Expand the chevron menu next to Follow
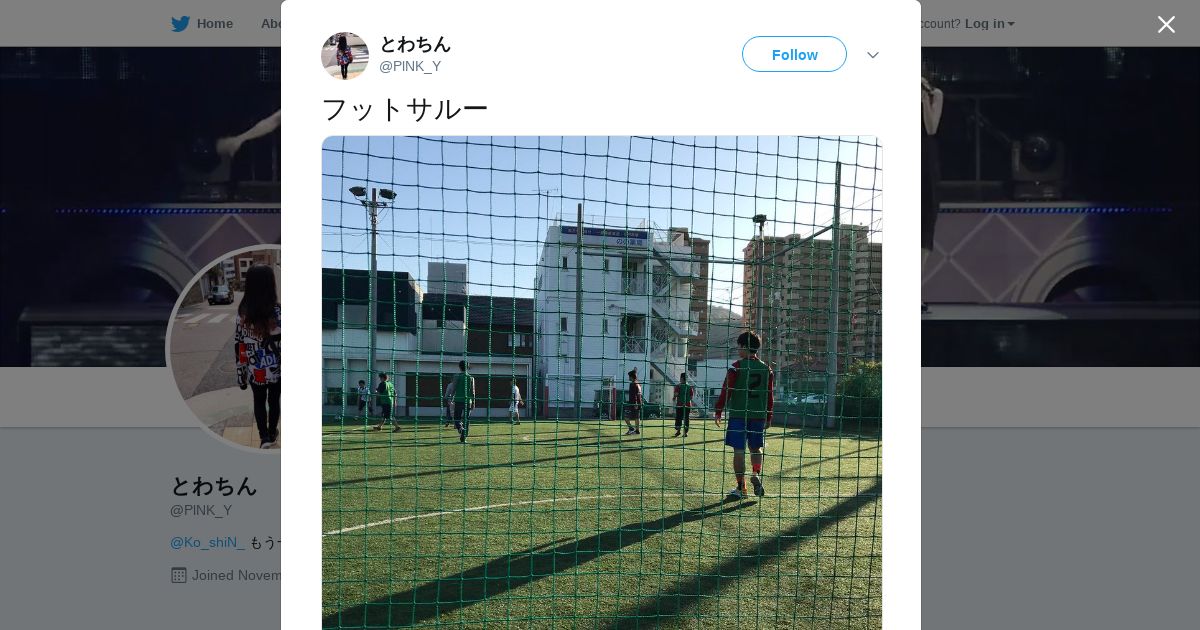Viewport: 1200px width, 630px height. [873, 55]
